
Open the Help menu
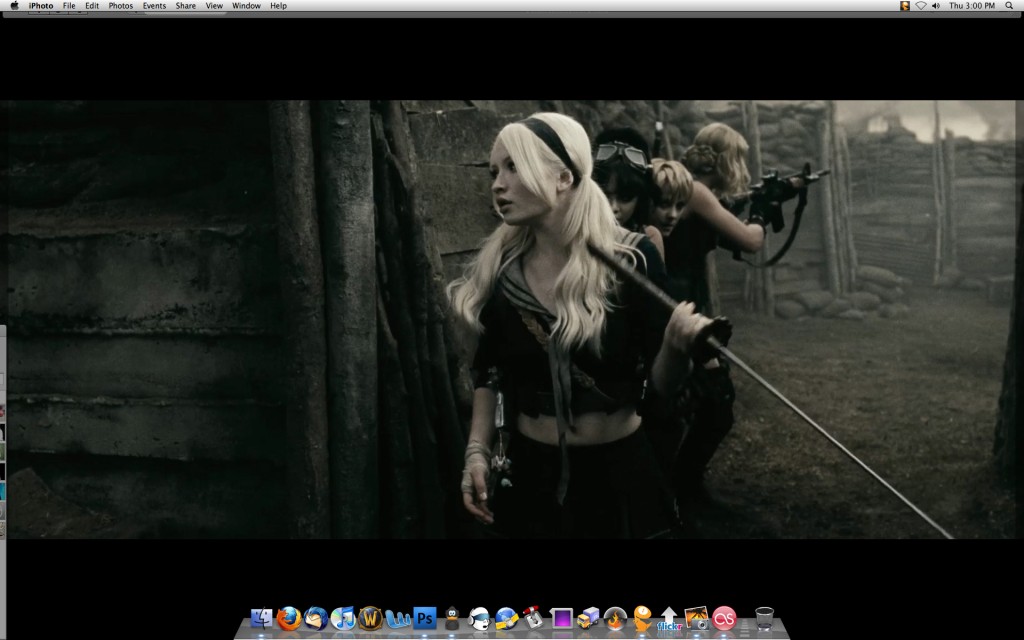click(x=278, y=5)
